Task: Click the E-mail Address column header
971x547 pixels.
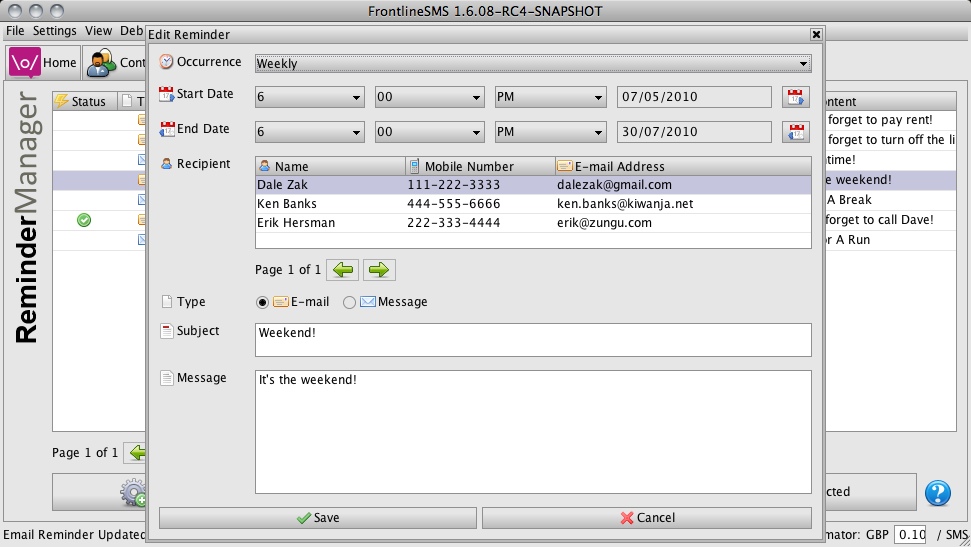Action: click(683, 166)
